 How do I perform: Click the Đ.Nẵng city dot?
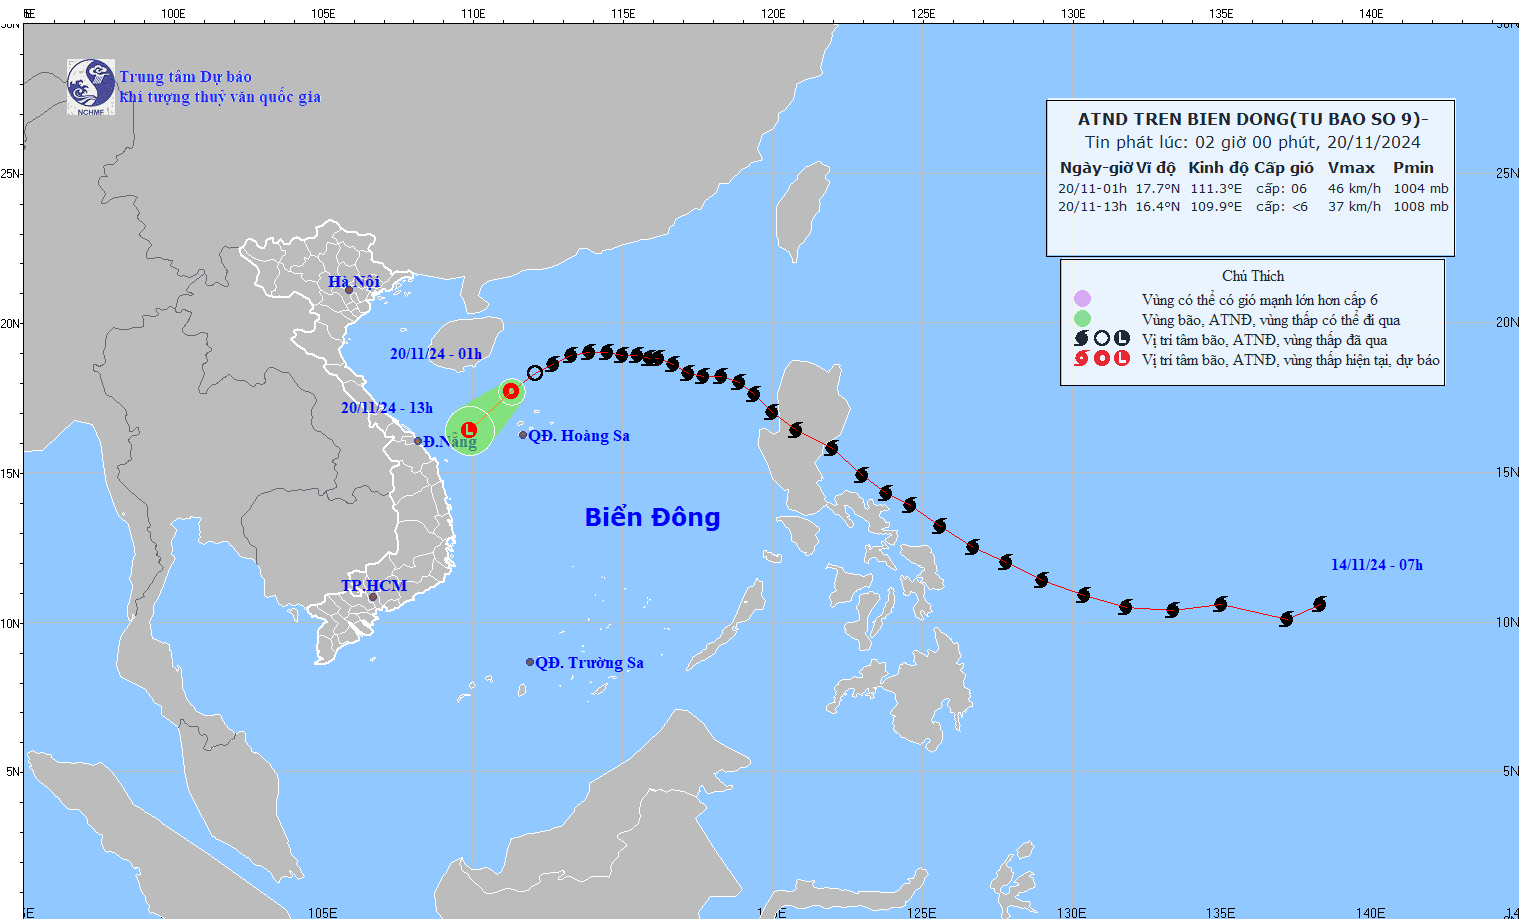418,441
